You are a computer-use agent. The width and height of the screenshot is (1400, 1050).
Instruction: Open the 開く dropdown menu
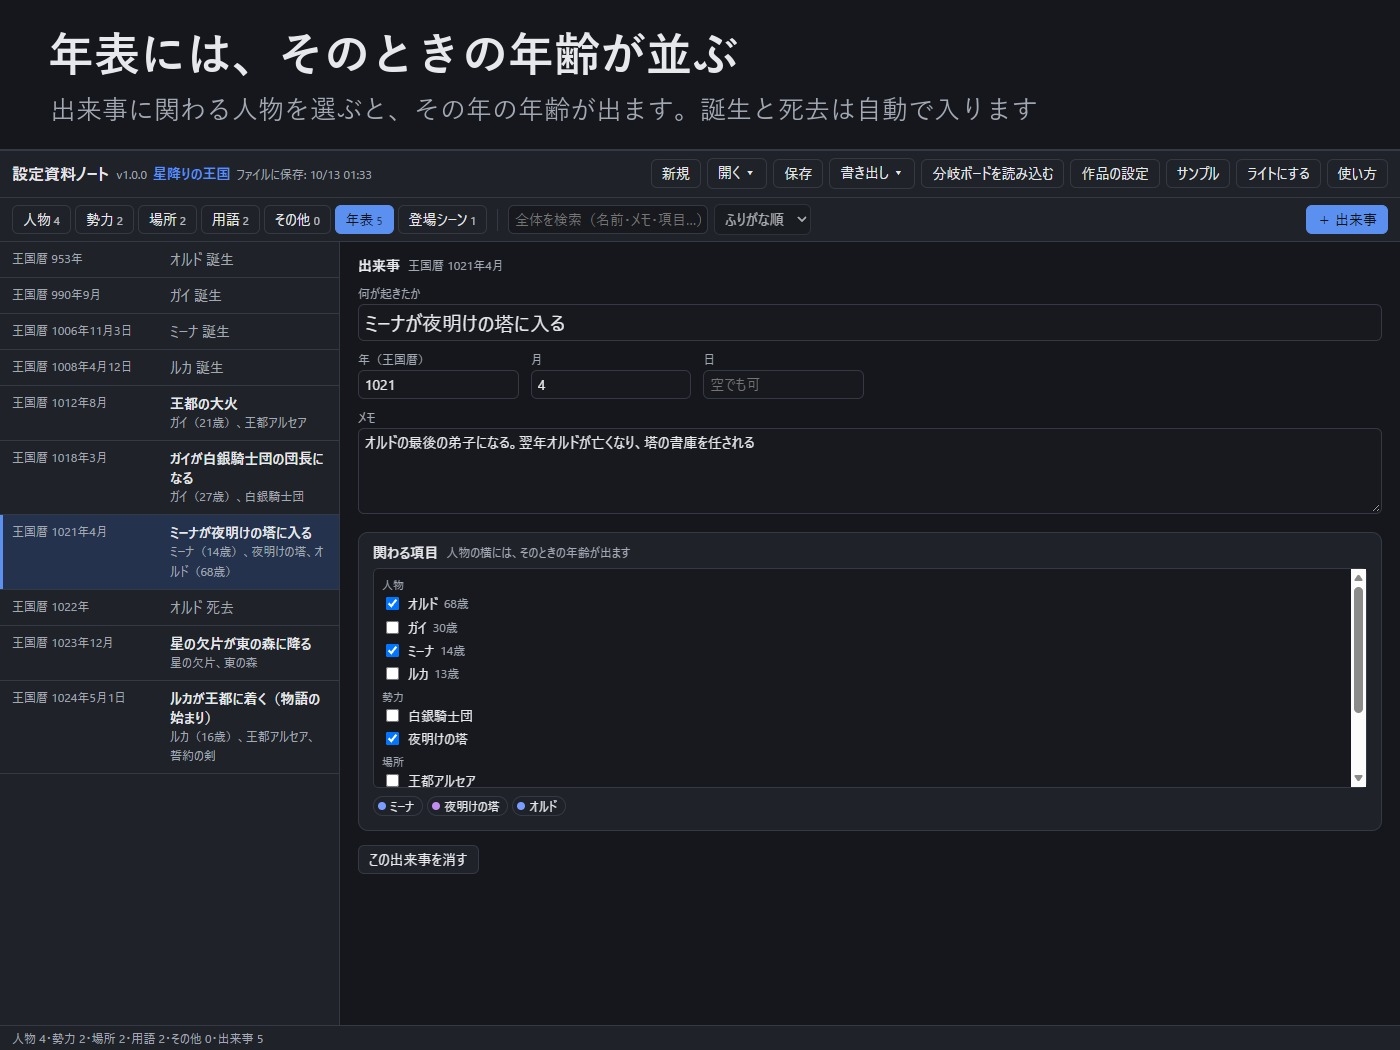[x=736, y=173]
